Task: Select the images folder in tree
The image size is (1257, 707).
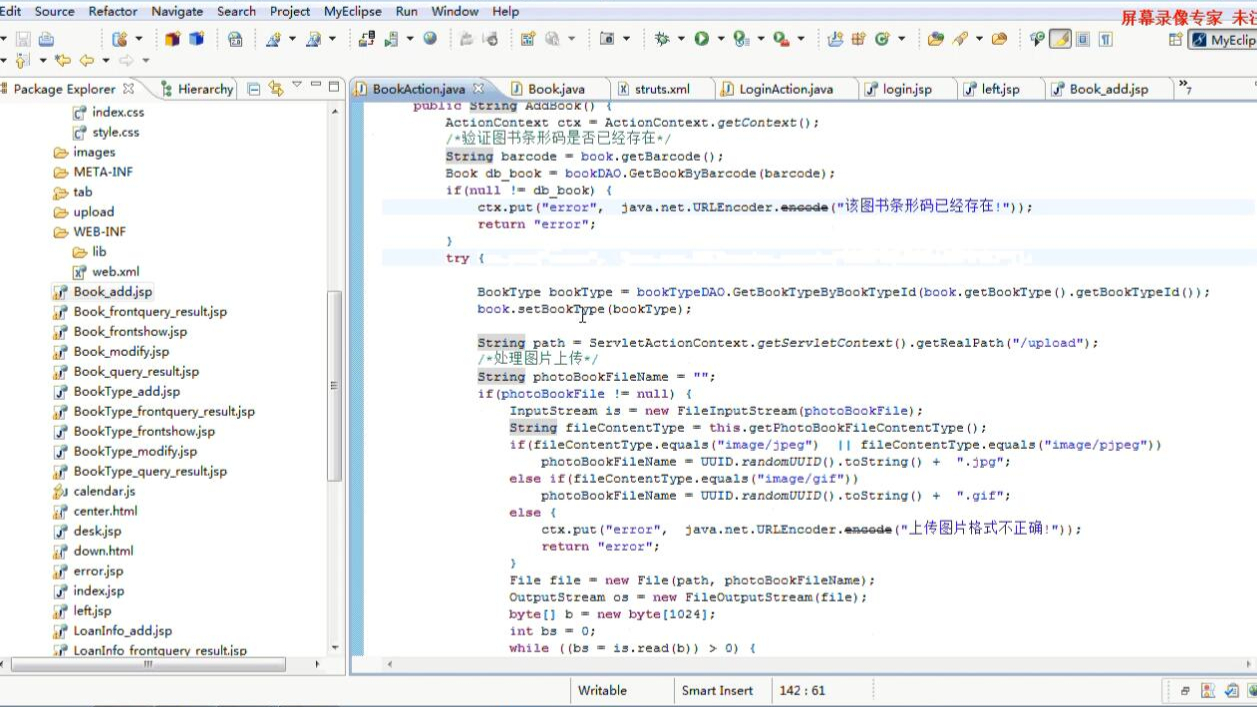Action: point(94,152)
